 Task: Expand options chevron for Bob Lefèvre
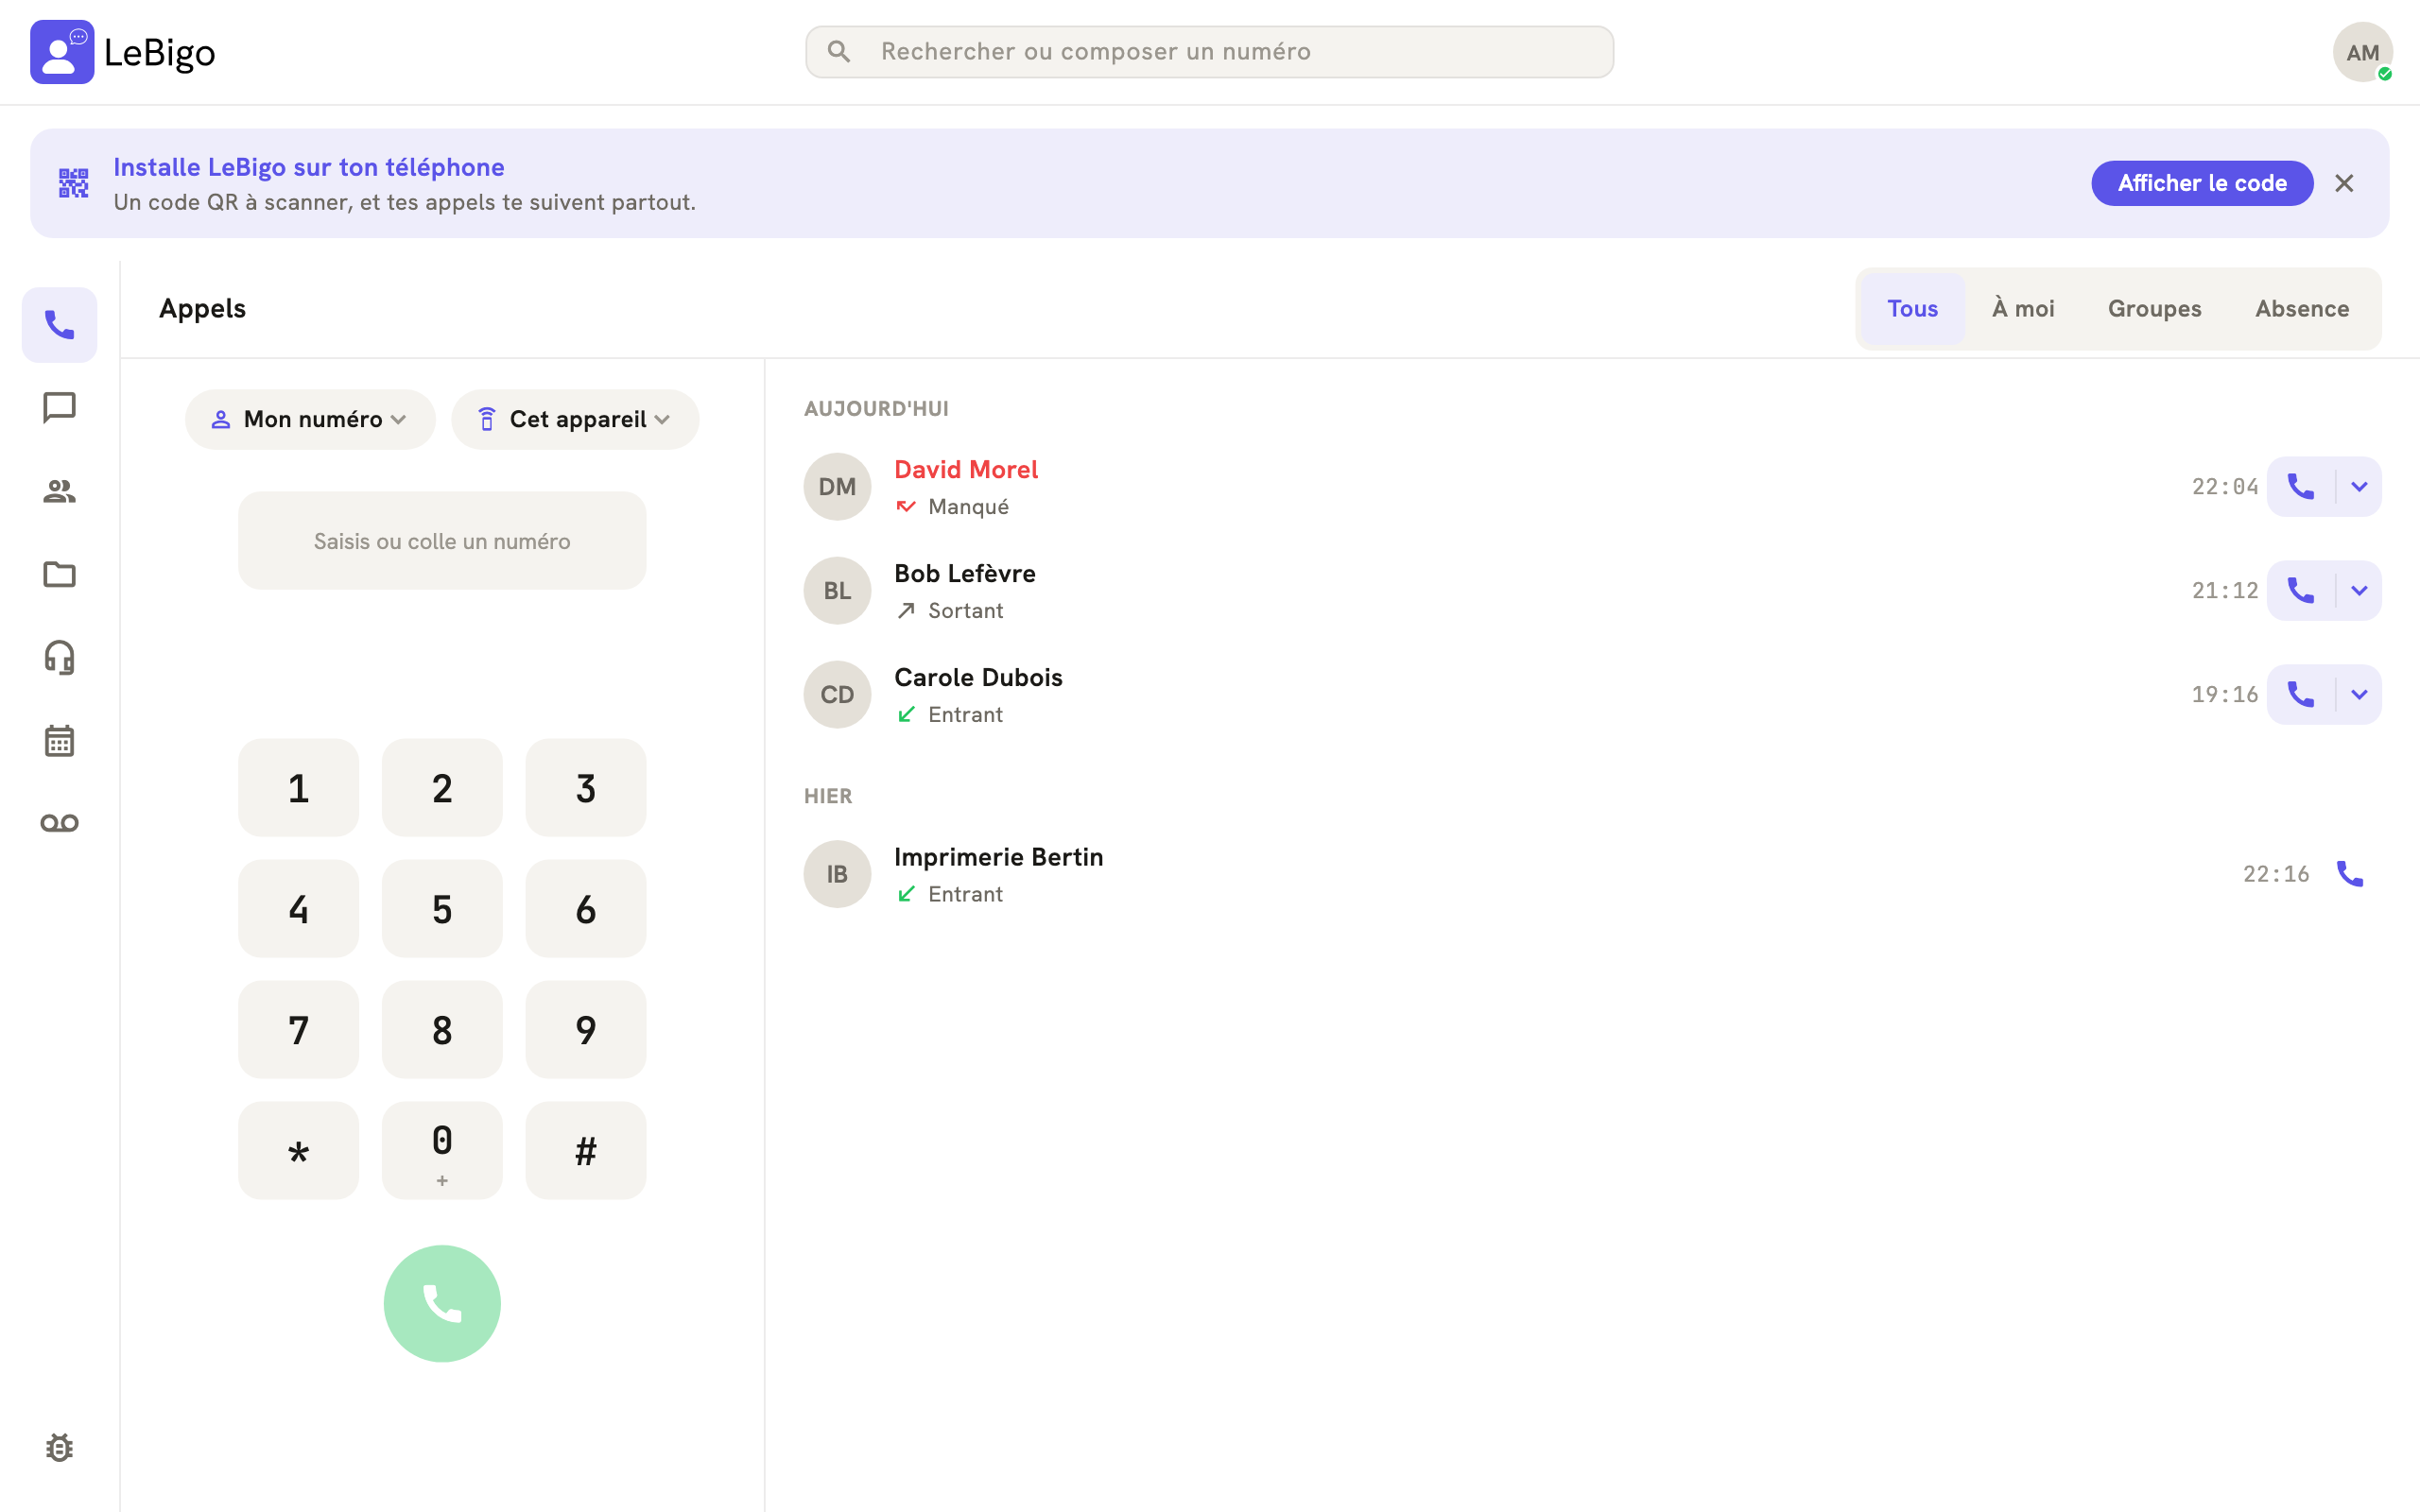coord(2359,591)
